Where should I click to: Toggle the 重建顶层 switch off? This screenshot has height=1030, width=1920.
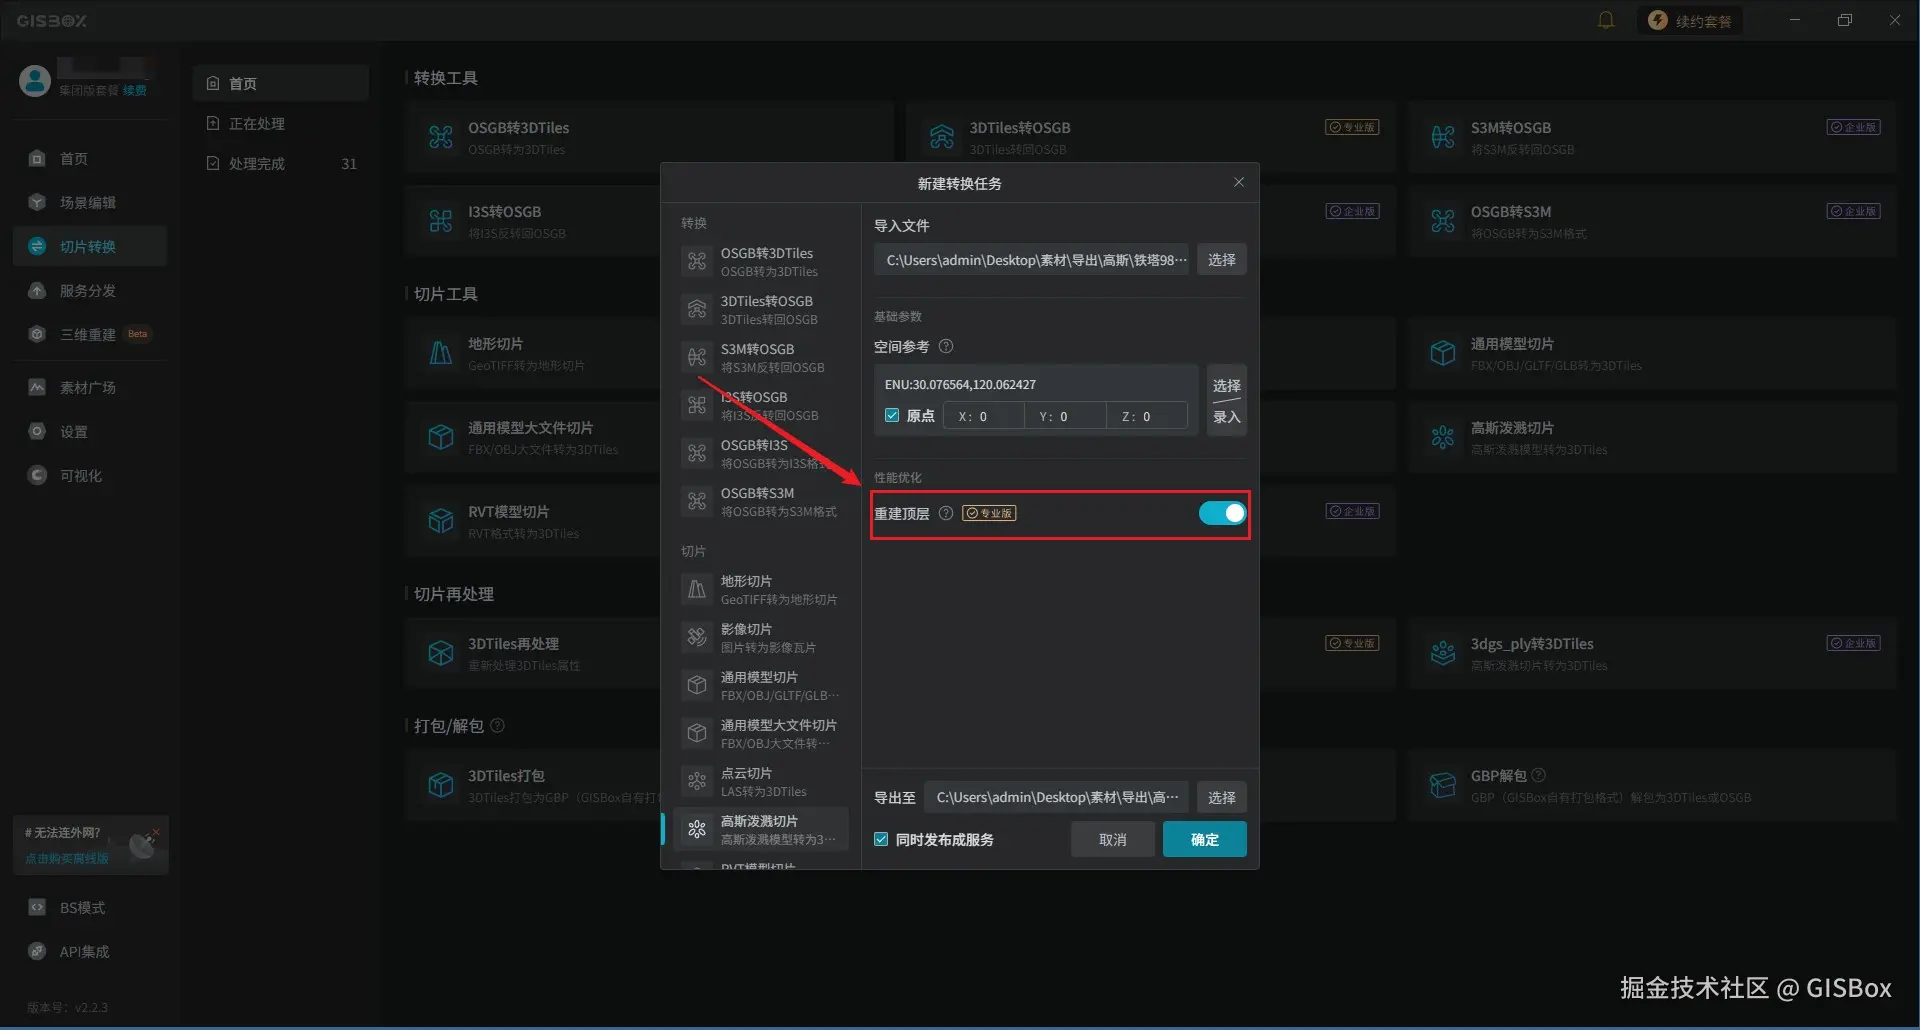tap(1222, 513)
